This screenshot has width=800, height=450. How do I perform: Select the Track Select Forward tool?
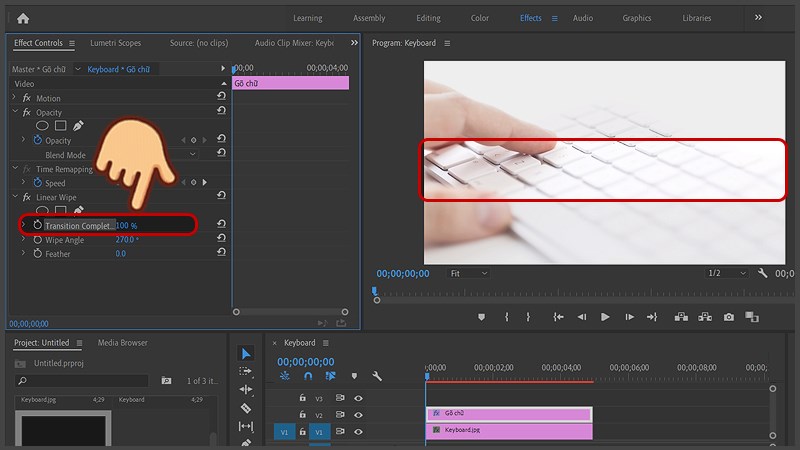247,371
